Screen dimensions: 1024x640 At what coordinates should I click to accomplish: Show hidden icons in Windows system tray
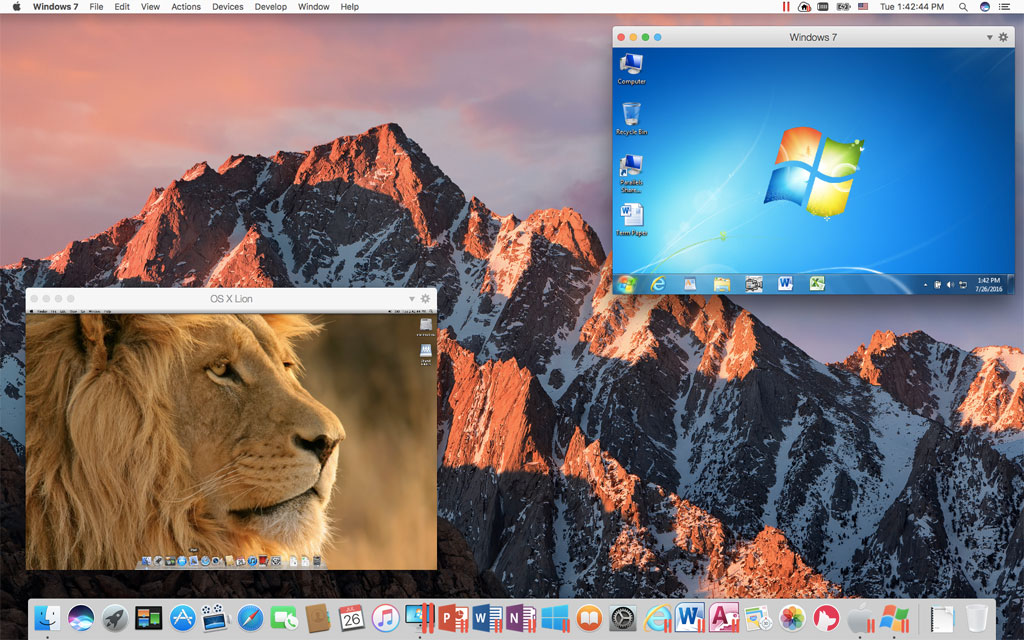925,285
